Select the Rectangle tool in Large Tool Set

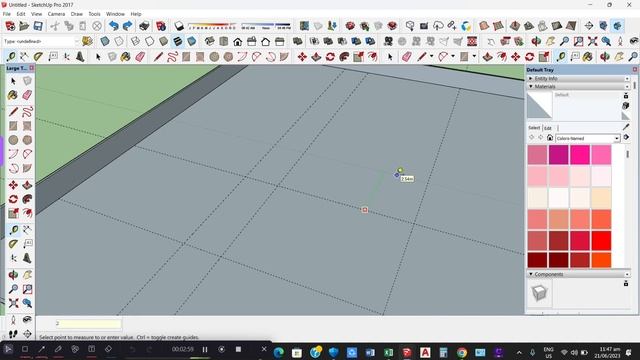click(x=13, y=126)
